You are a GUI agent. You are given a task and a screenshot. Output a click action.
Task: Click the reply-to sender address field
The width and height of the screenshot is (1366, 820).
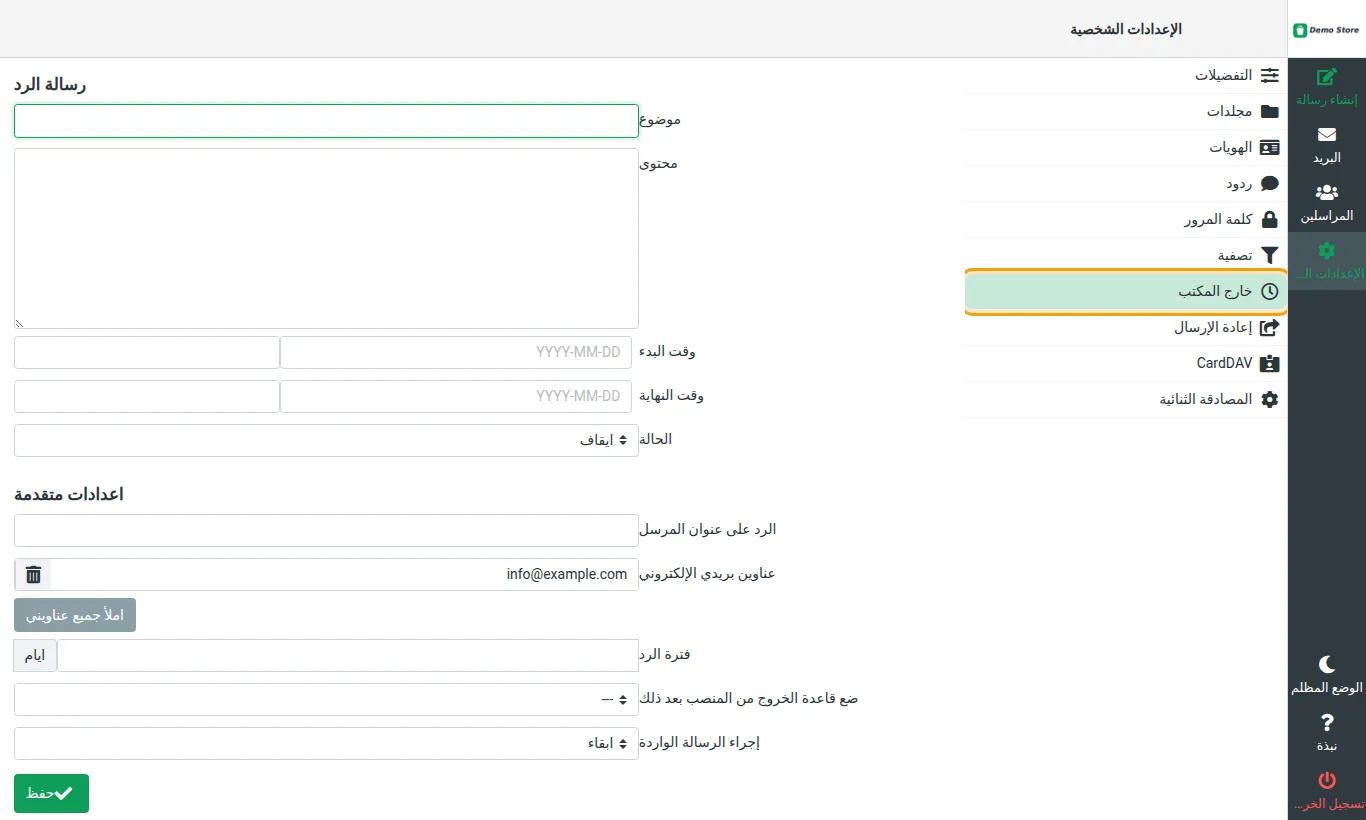coord(326,531)
